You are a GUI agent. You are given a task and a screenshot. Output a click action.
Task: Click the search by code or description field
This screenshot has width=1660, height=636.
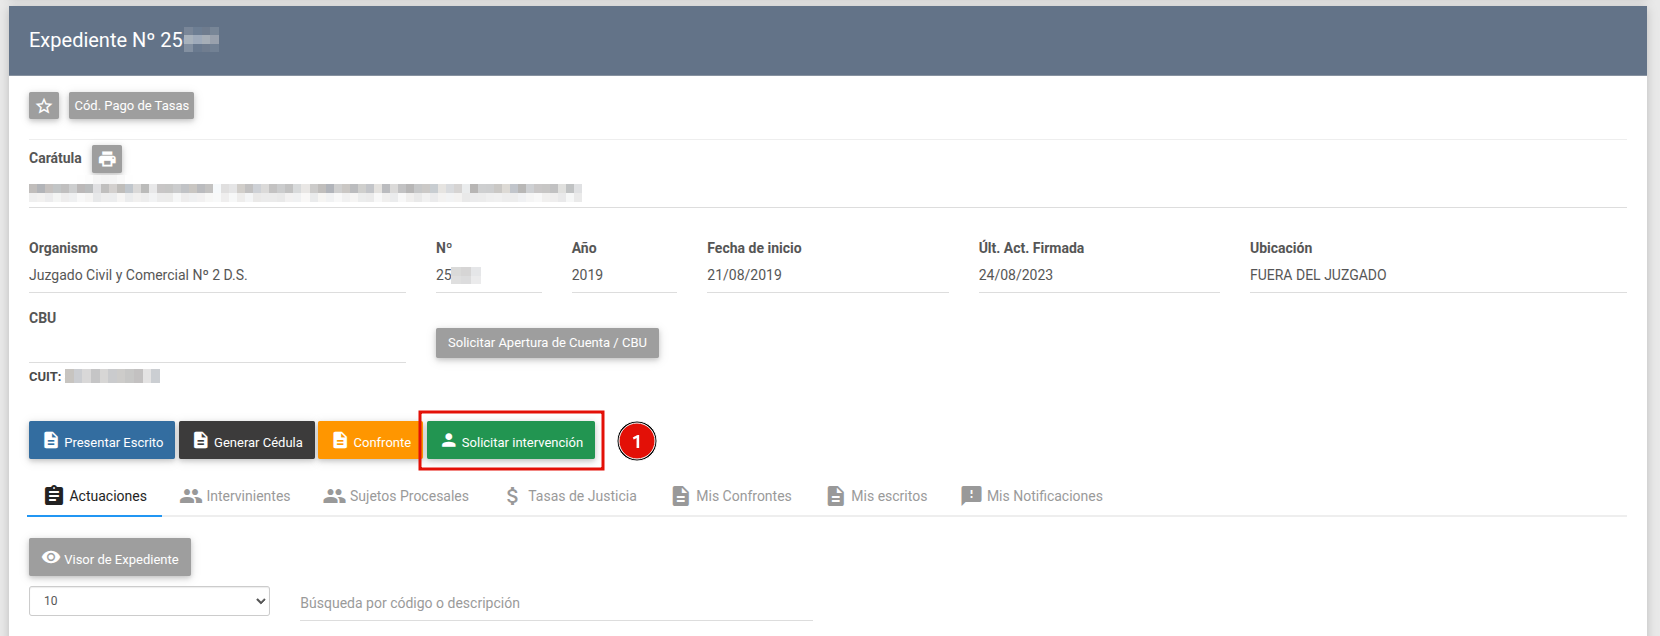click(555, 603)
